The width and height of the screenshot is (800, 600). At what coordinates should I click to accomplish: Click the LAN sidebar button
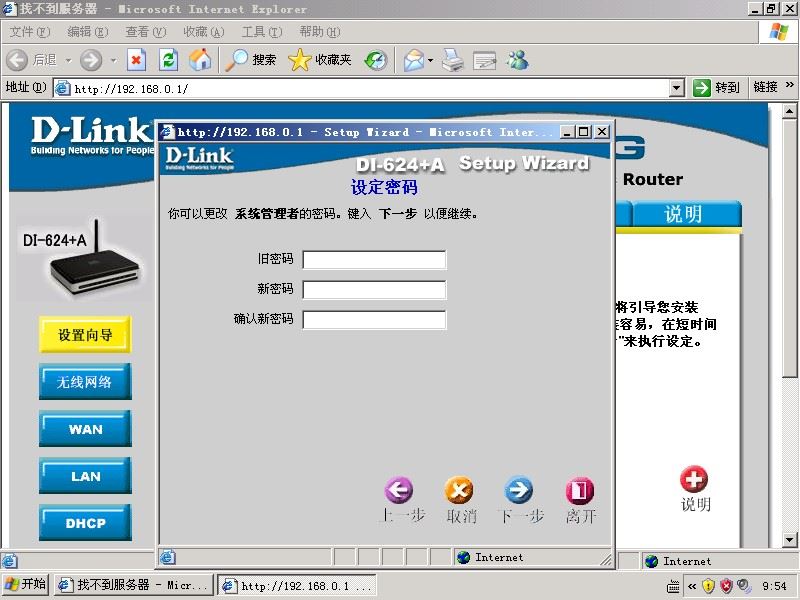click(x=85, y=476)
